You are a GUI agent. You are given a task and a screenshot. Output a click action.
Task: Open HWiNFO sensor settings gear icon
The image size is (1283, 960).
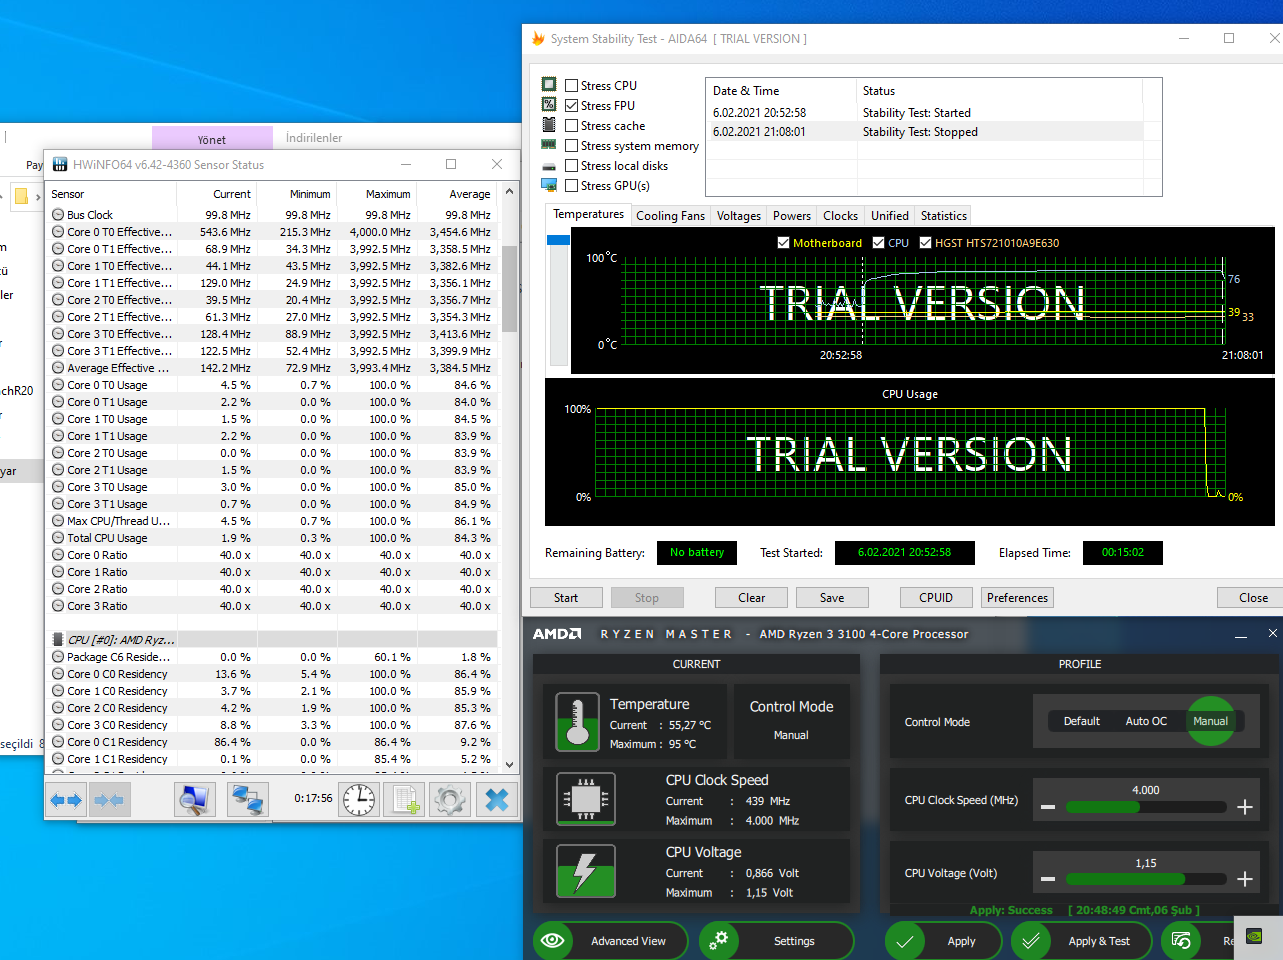[x=450, y=799]
